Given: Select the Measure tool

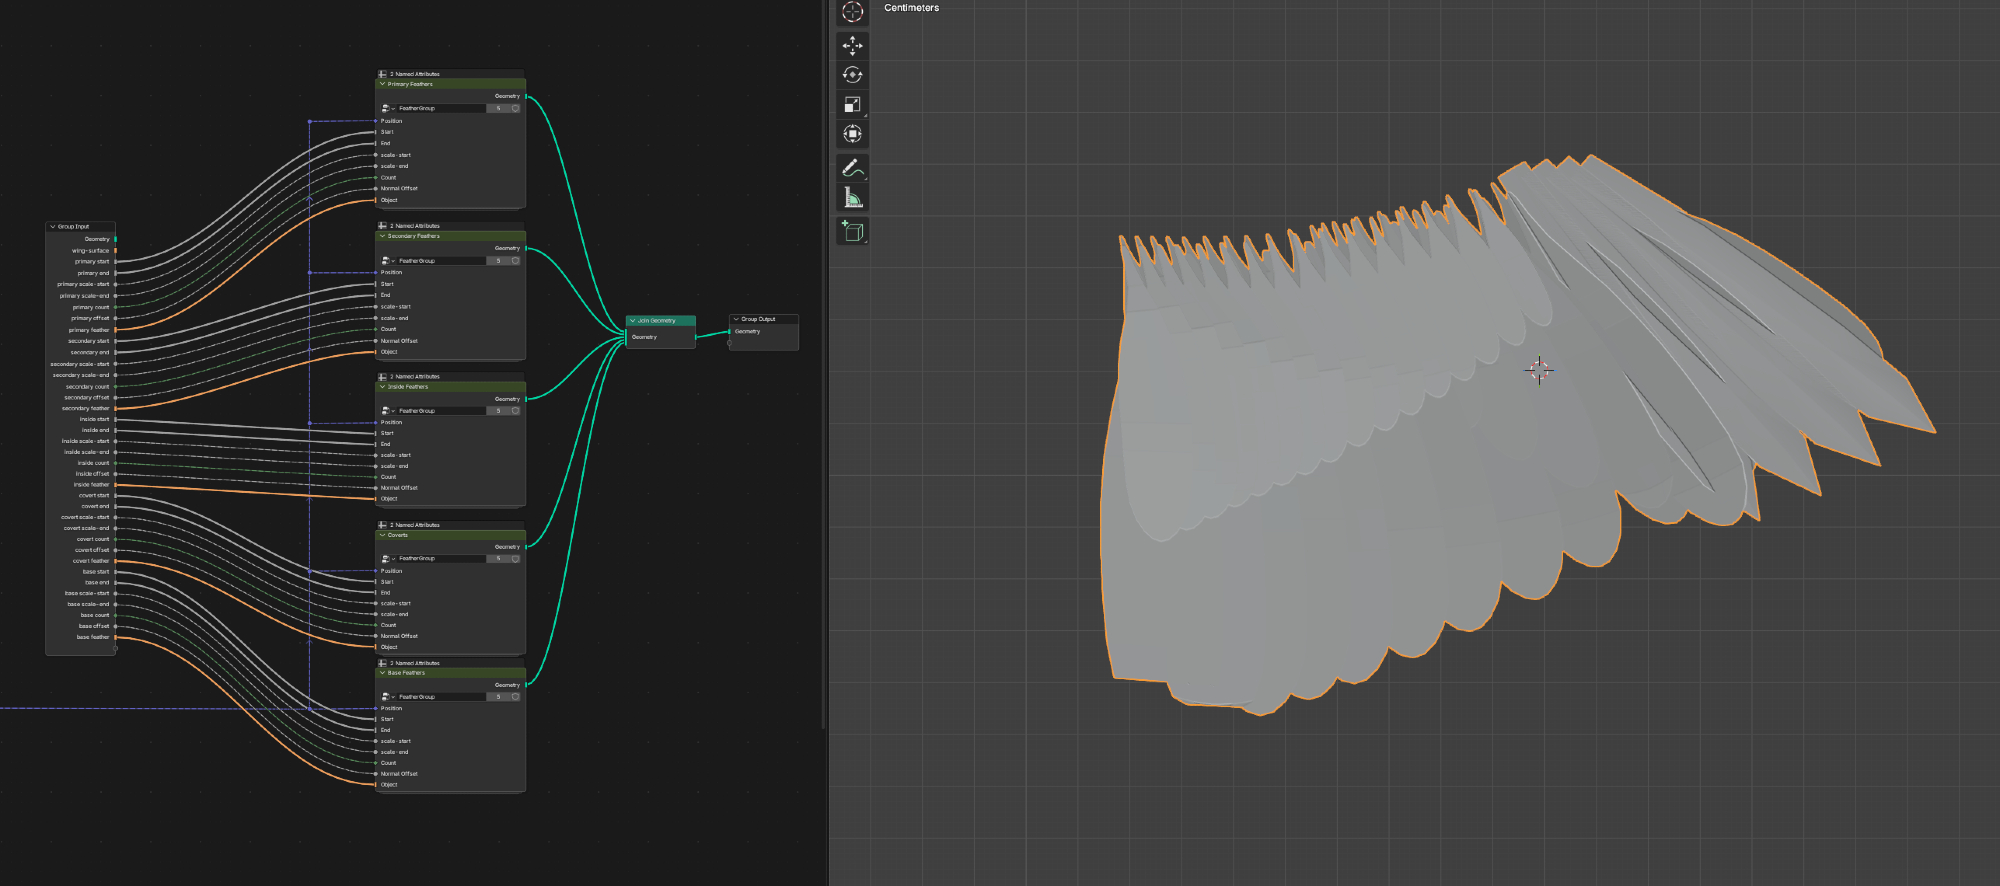Looking at the screenshot, I should (x=852, y=198).
